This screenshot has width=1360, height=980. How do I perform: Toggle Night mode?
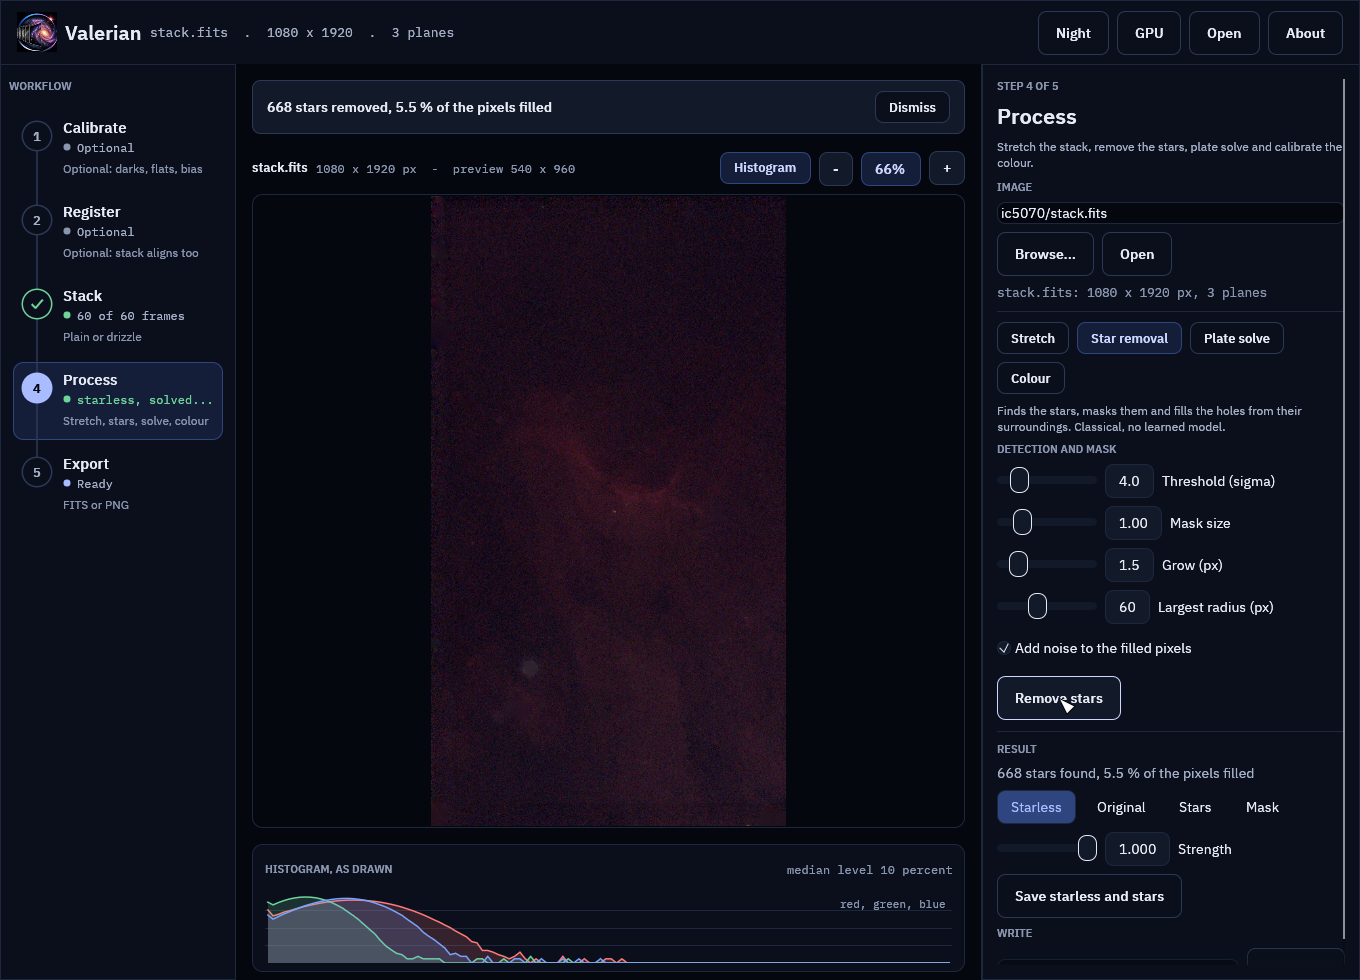(x=1073, y=33)
